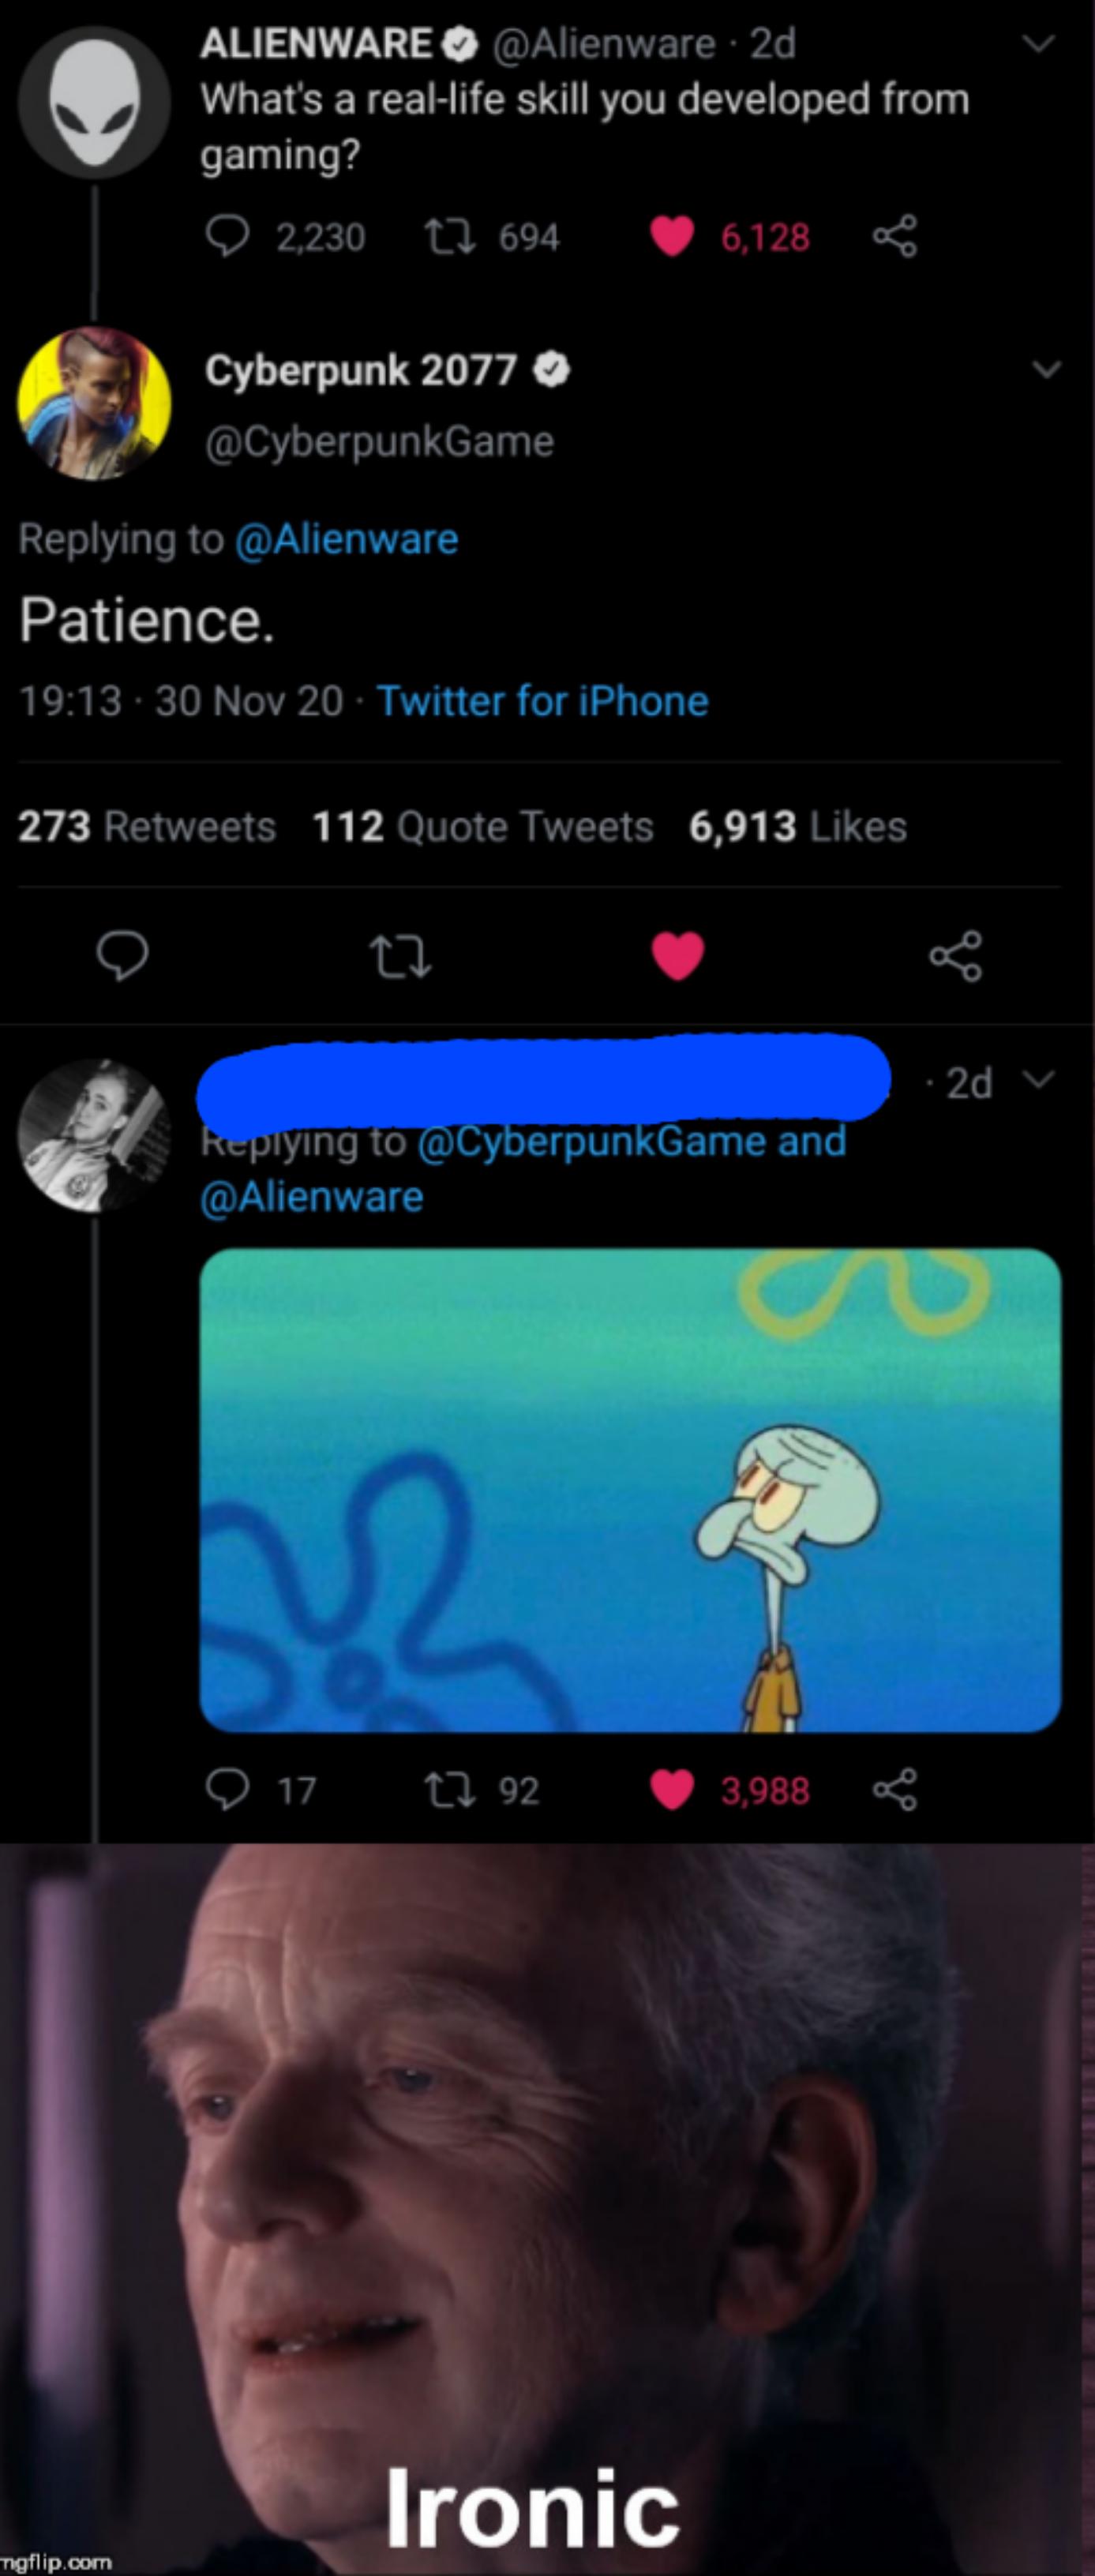Retweet the Alienware gaming skill tweet
This screenshot has height=2576, width=1095.
pyautogui.click(x=450, y=237)
